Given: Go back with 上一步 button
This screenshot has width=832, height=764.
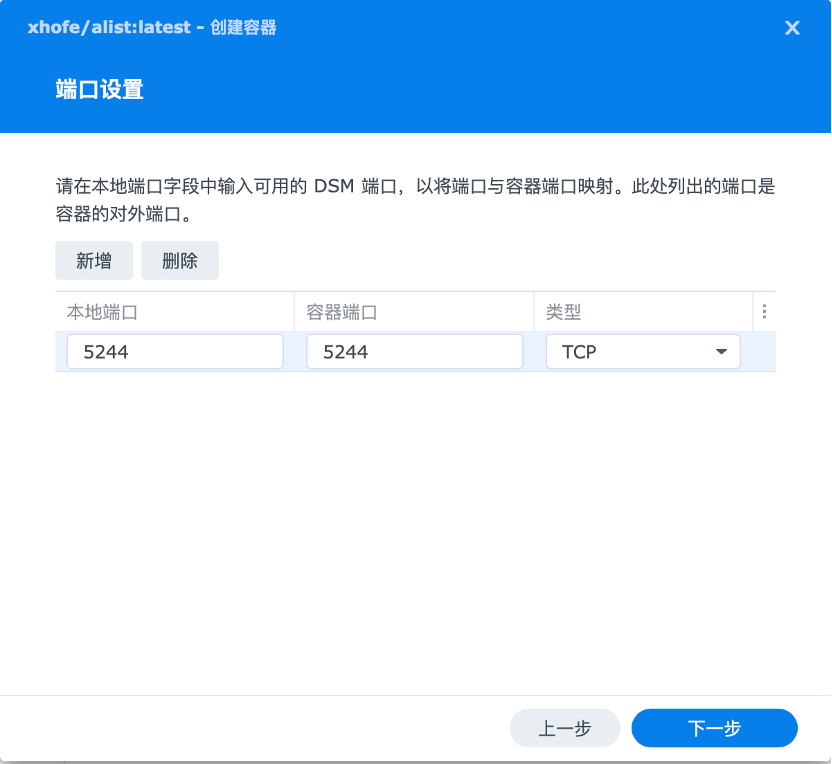Looking at the screenshot, I should coord(565,728).
